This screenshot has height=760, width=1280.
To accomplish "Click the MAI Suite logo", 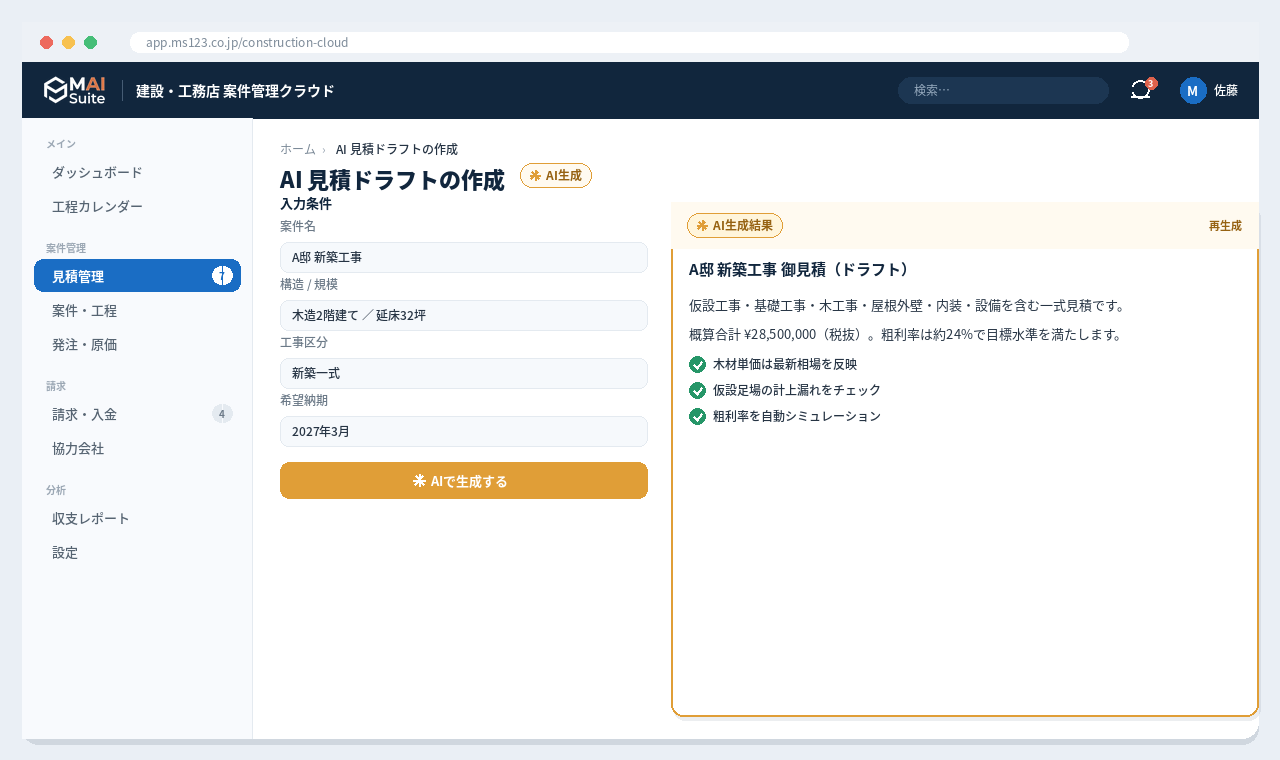I will (x=74, y=90).
